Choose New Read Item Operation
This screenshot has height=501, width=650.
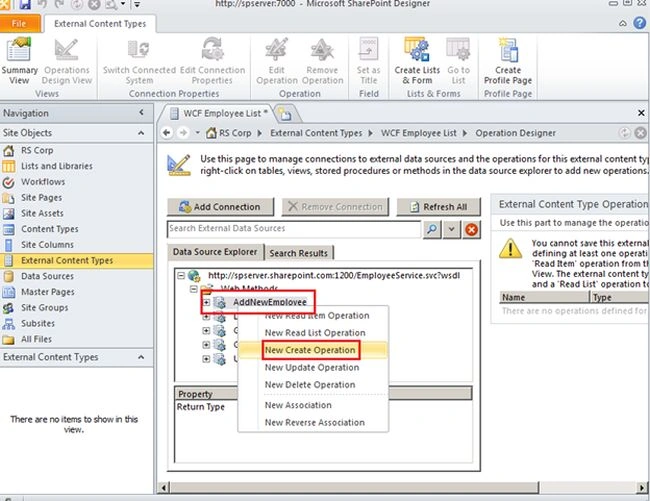[317, 316]
